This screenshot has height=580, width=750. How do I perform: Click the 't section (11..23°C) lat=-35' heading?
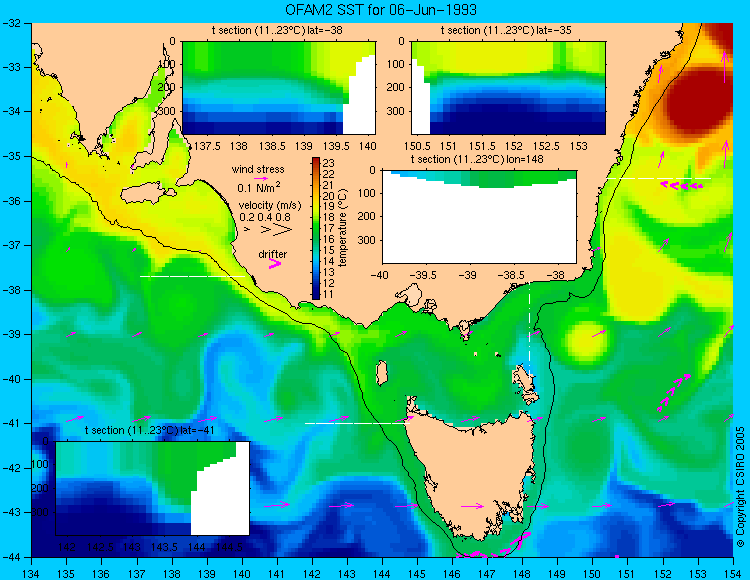tap(506, 31)
